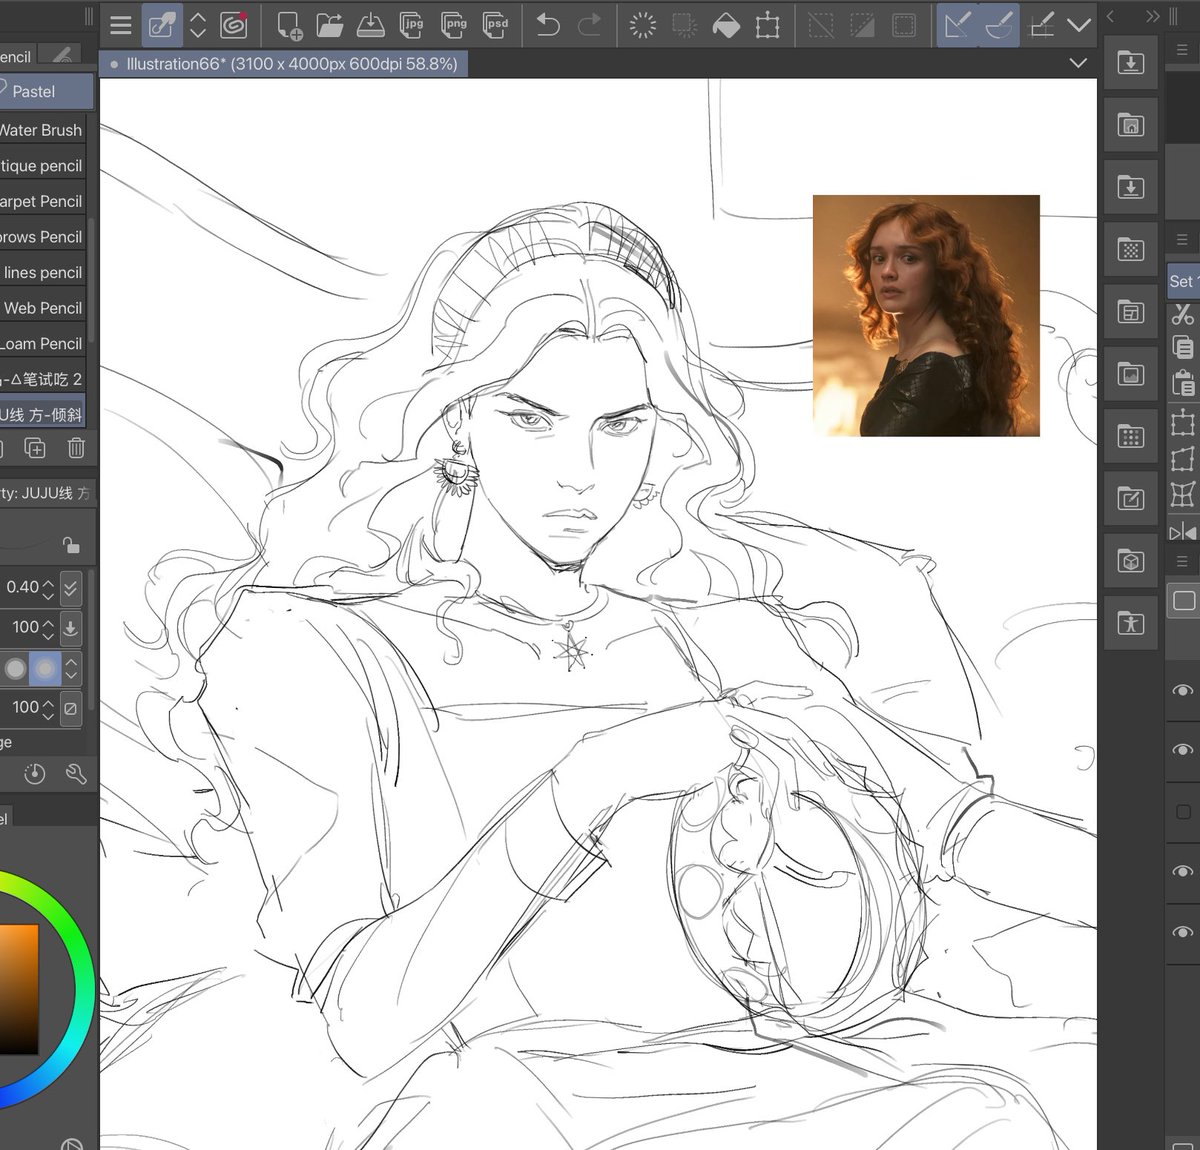Image resolution: width=1200 pixels, height=1150 pixels.
Task: Open the main hamburger menu
Action: pyautogui.click(x=121, y=26)
